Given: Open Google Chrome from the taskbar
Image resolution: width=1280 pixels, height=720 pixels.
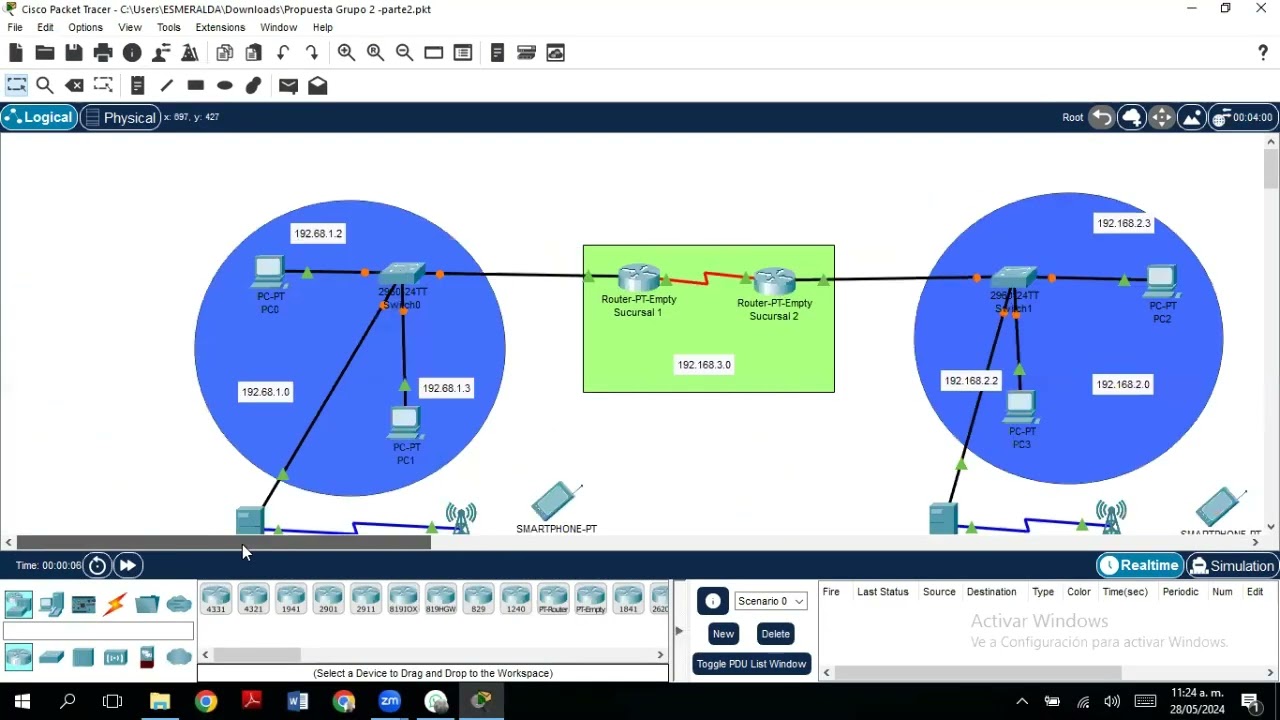Looking at the screenshot, I should tap(206, 701).
